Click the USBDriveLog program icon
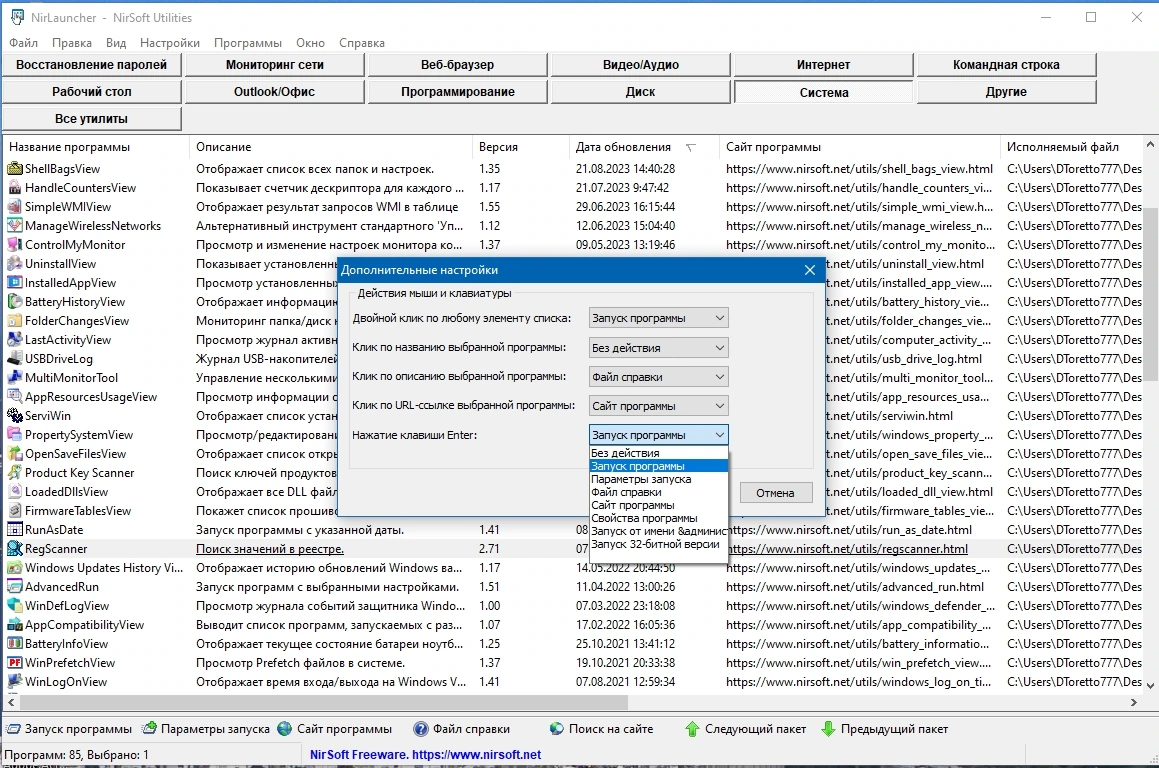The height and width of the screenshot is (768, 1159). point(15,358)
